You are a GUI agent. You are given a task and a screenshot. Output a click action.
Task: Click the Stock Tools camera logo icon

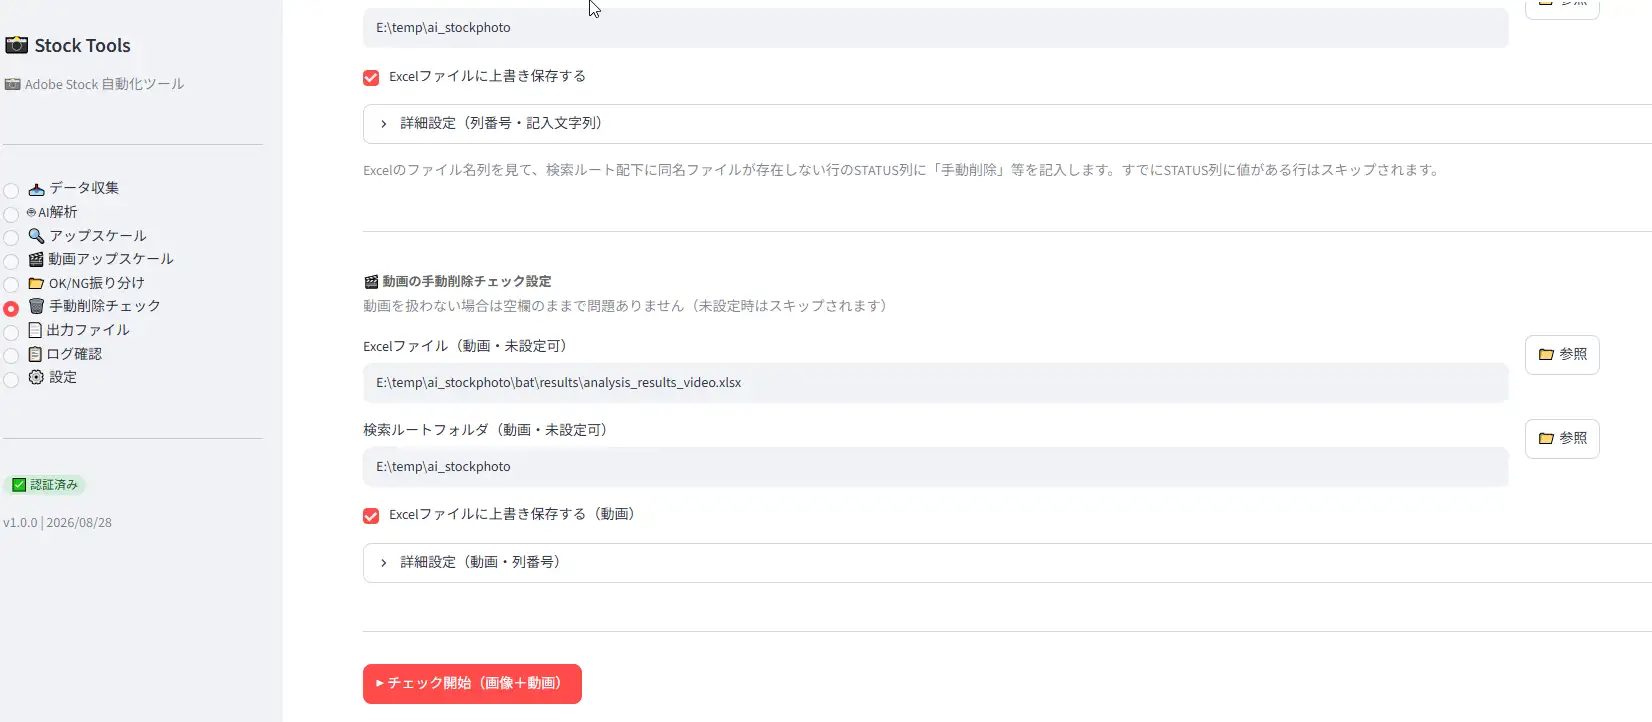point(16,45)
